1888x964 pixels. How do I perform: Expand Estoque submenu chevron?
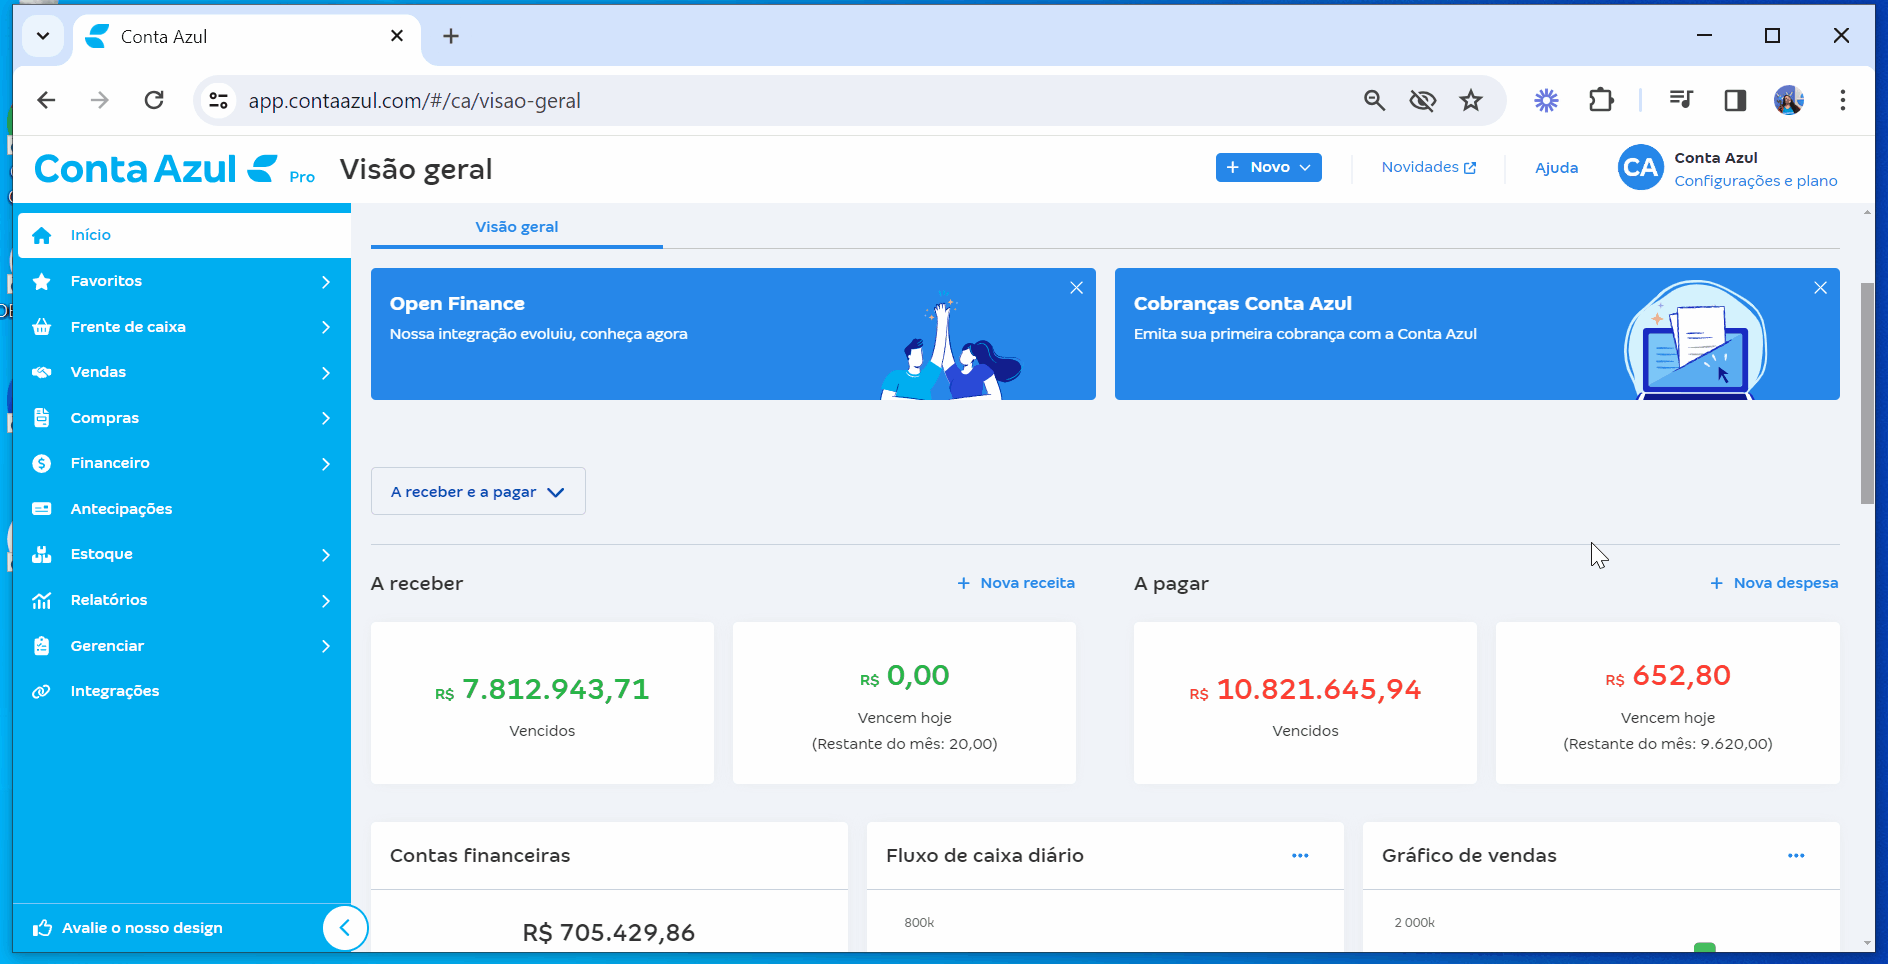[x=325, y=555]
